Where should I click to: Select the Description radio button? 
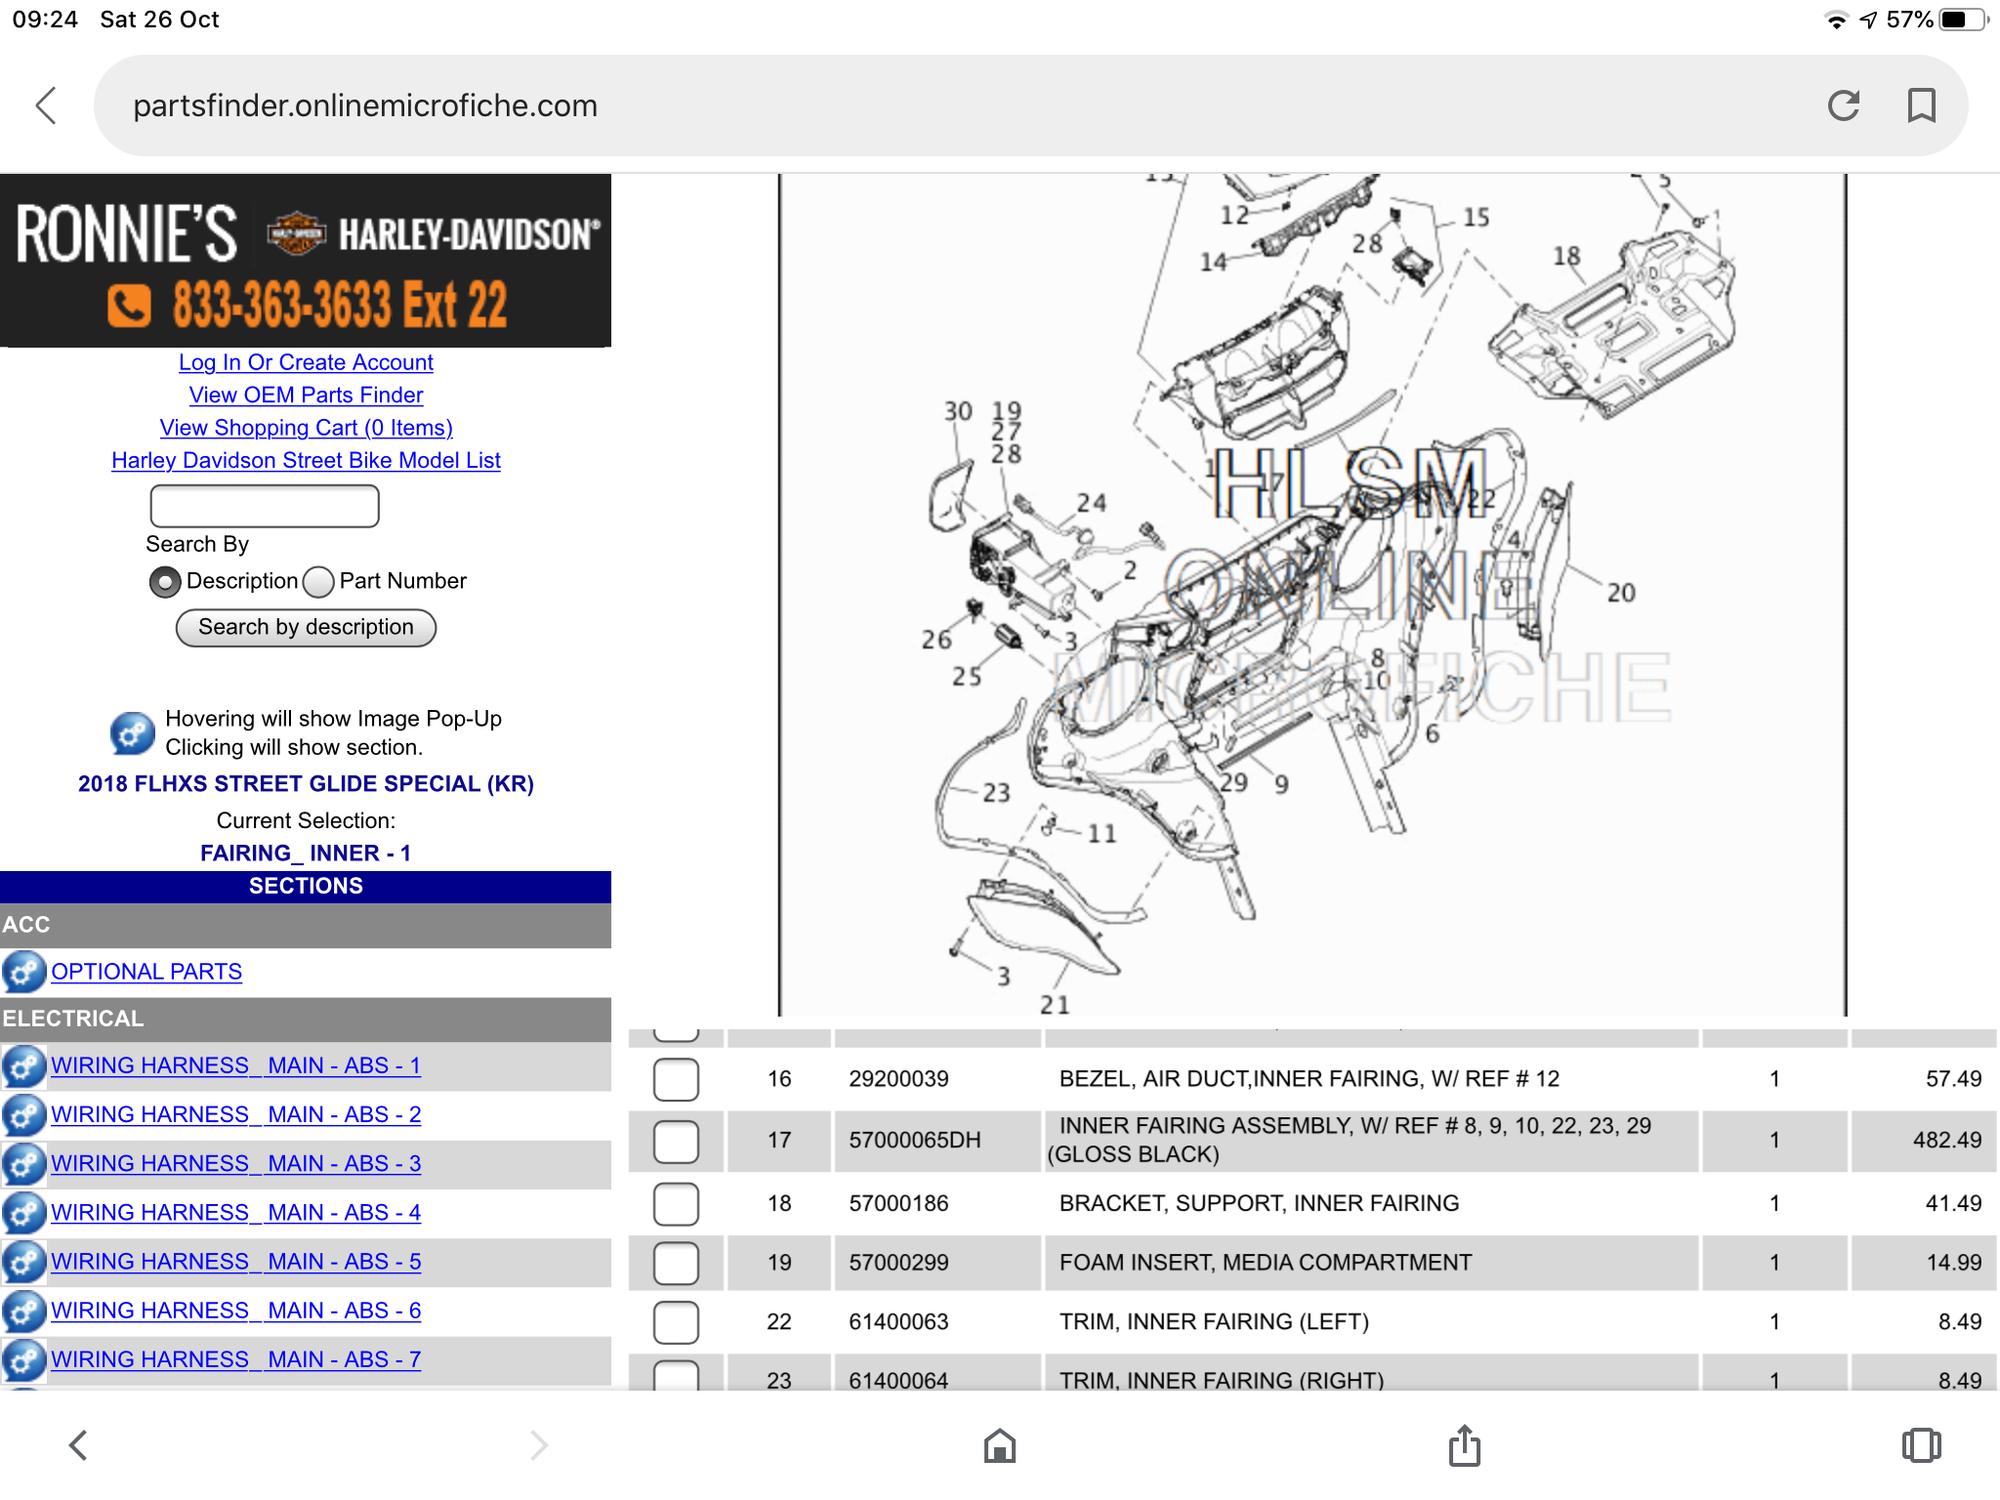click(165, 582)
